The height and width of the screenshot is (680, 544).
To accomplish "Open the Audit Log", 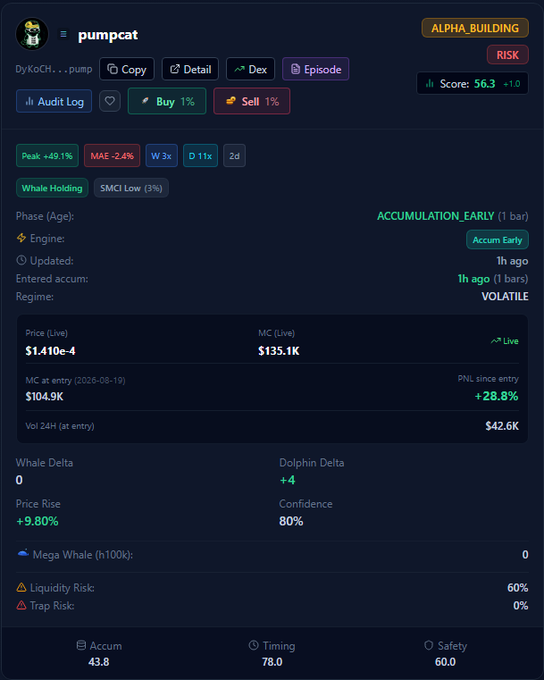I will pos(54,101).
